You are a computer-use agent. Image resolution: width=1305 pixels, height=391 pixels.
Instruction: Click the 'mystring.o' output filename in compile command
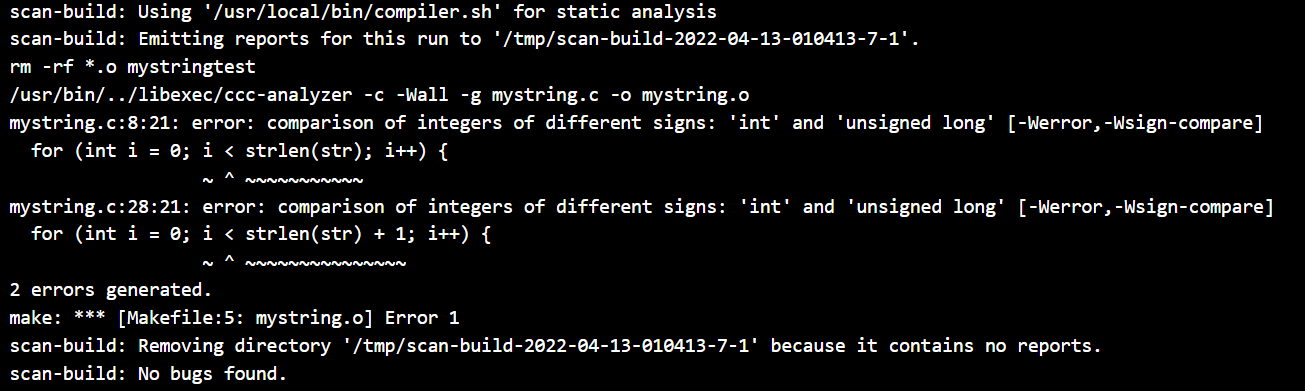point(695,97)
